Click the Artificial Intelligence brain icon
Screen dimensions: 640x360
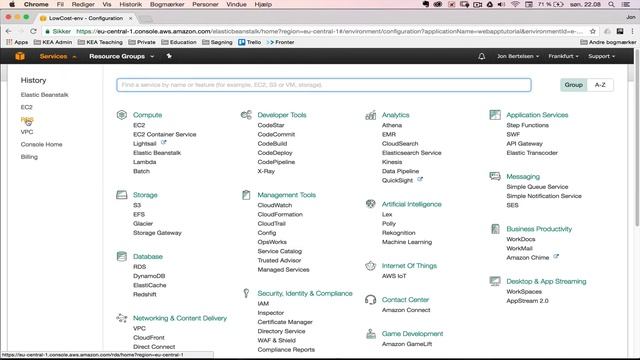371,204
